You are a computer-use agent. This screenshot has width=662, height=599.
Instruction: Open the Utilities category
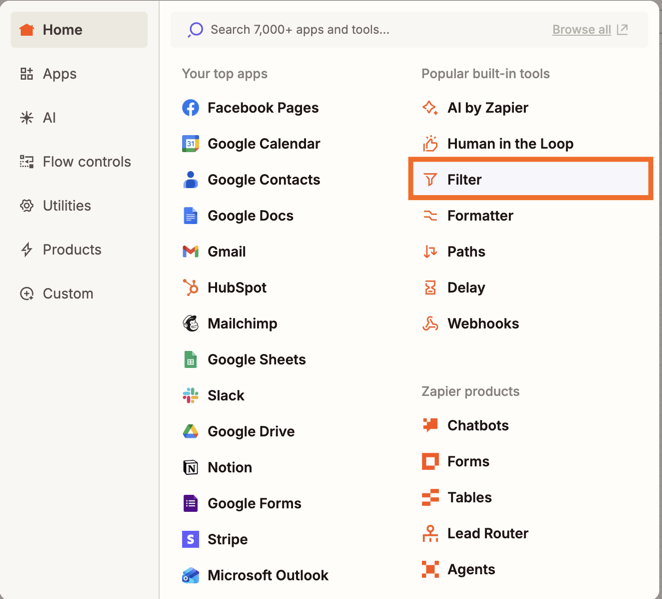55,206
